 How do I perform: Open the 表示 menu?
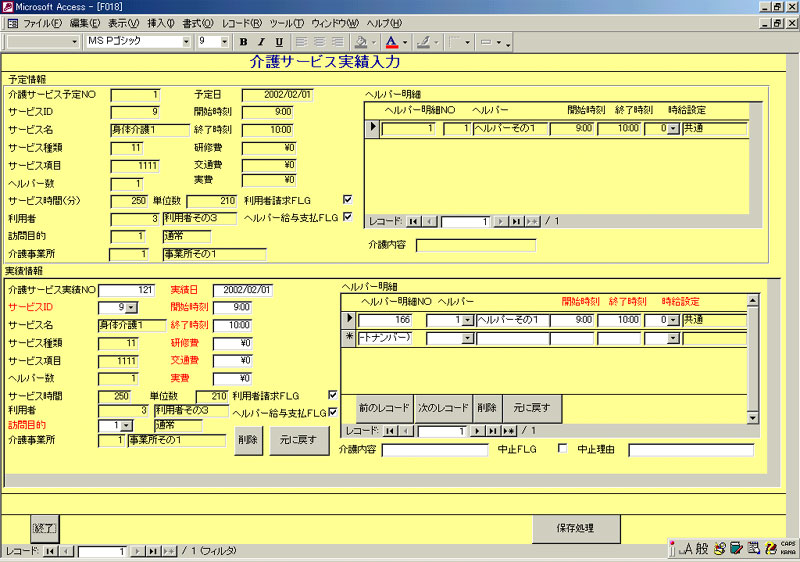click(123, 23)
